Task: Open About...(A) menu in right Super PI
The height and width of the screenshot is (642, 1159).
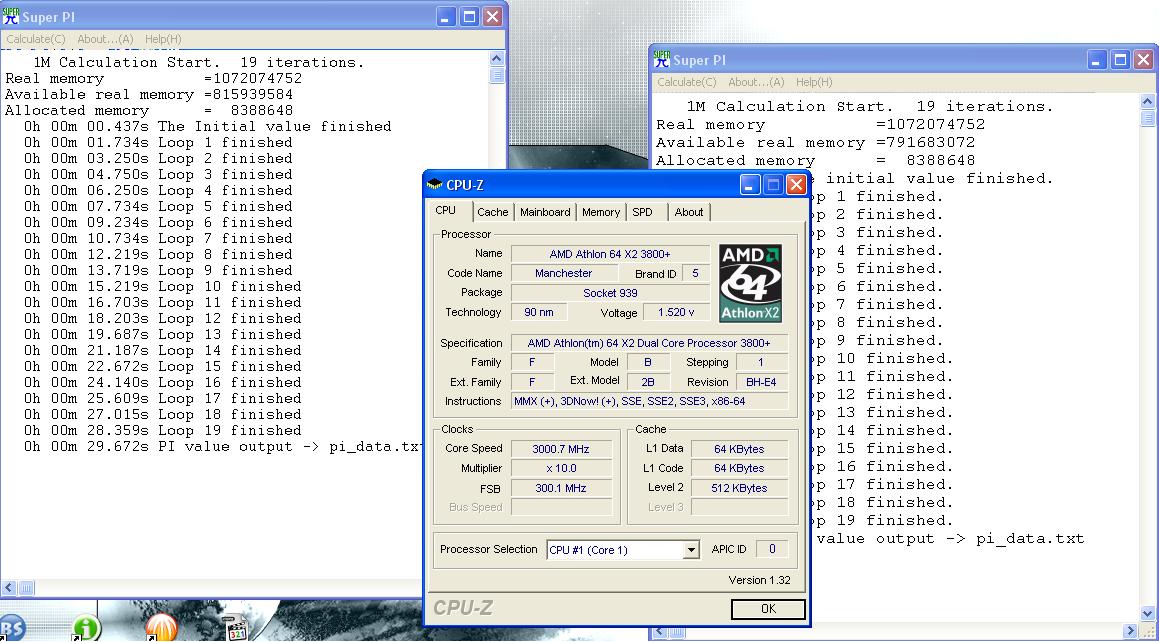Action: [756, 82]
